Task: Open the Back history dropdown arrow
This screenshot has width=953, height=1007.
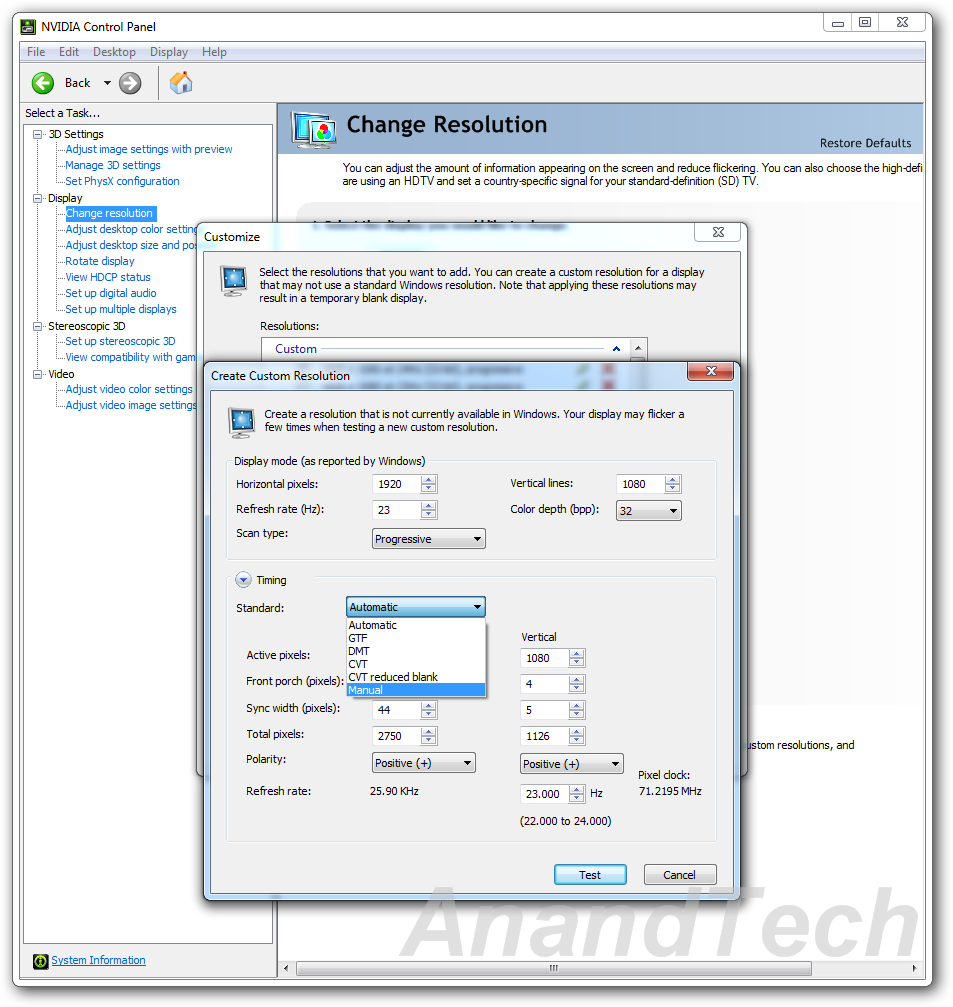Action: 107,83
